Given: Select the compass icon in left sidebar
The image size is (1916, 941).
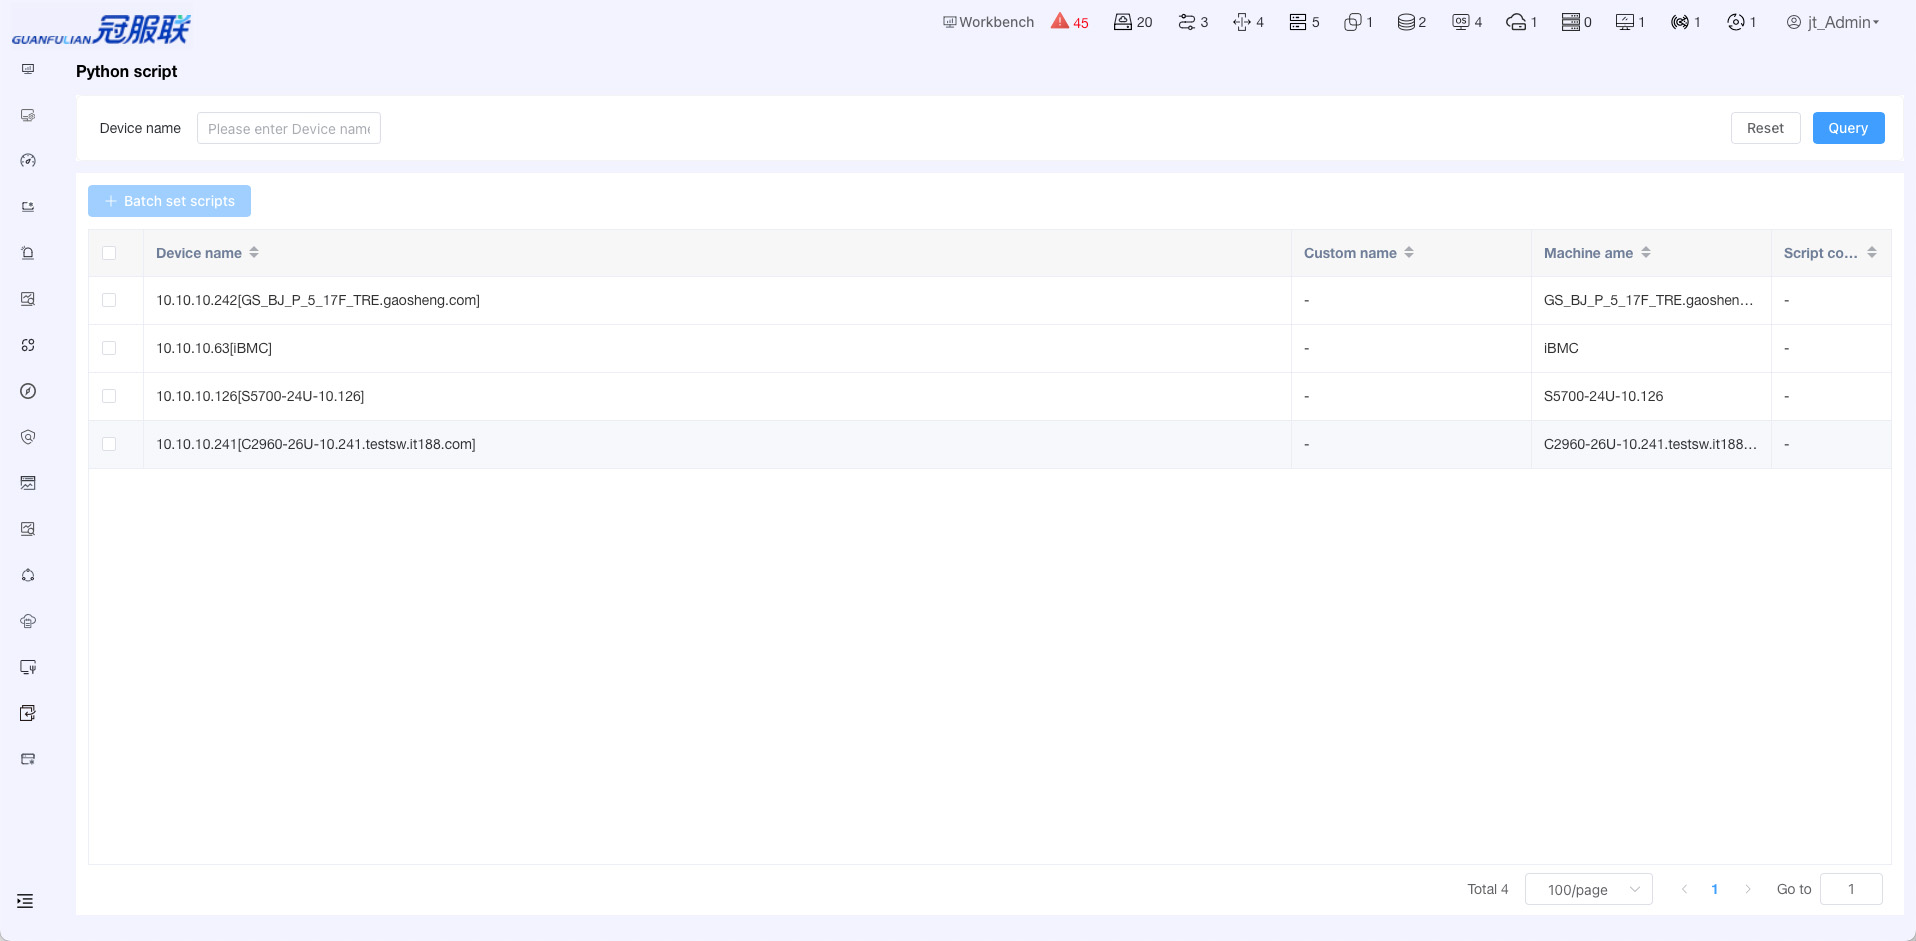Looking at the screenshot, I should pyautogui.click(x=28, y=391).
